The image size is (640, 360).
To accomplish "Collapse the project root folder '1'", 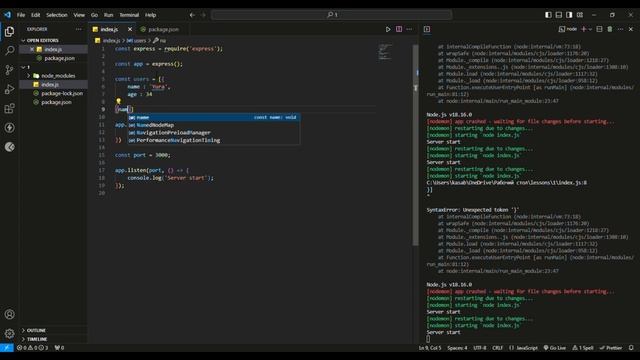I will coord(23,67).
